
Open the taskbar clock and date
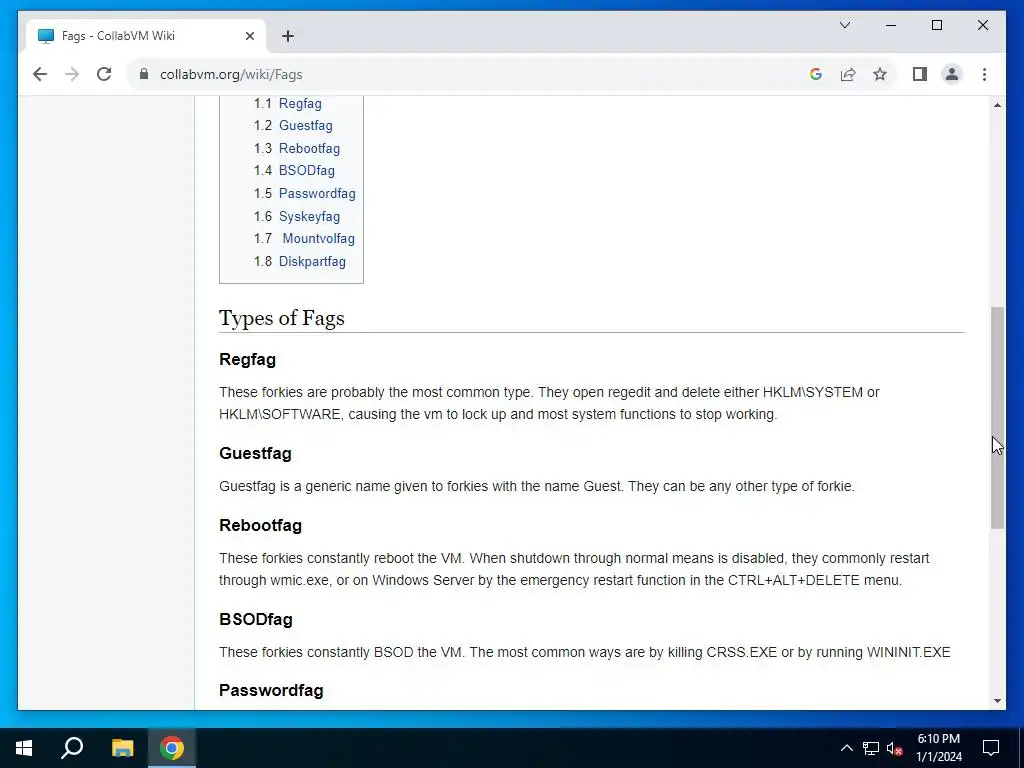[x=939, y=748]
